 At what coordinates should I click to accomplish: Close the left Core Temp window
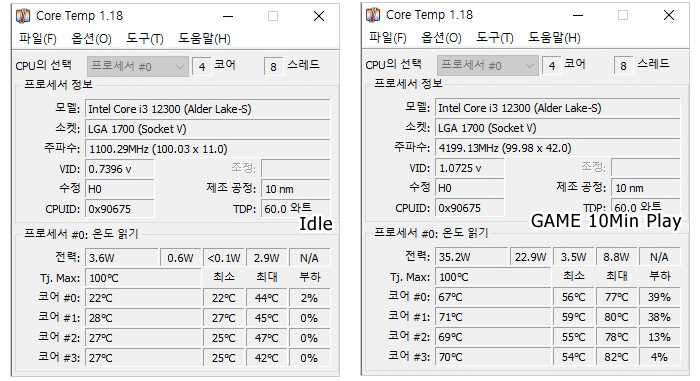[x=319, y=17]
